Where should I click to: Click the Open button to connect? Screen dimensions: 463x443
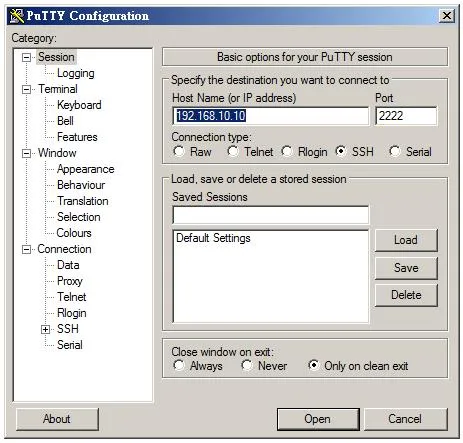[x=318, y=419]
